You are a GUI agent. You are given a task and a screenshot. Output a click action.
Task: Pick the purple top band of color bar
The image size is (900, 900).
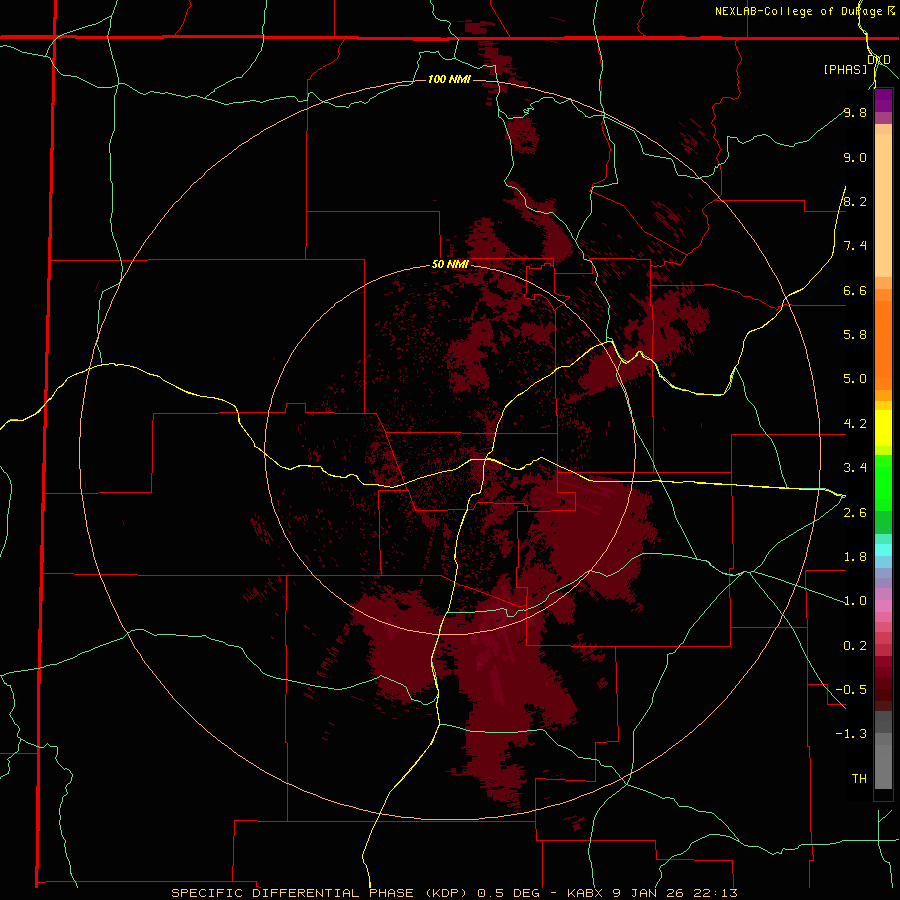[x=883, y=99]
